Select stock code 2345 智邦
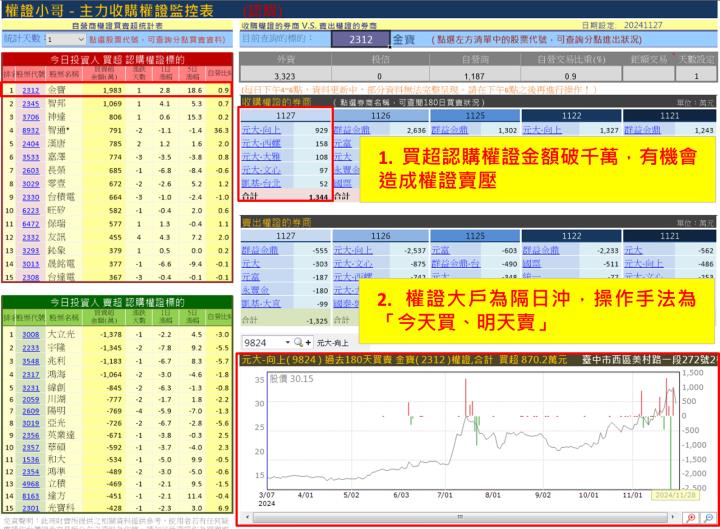The image size is (720, 529). point(31,103)
